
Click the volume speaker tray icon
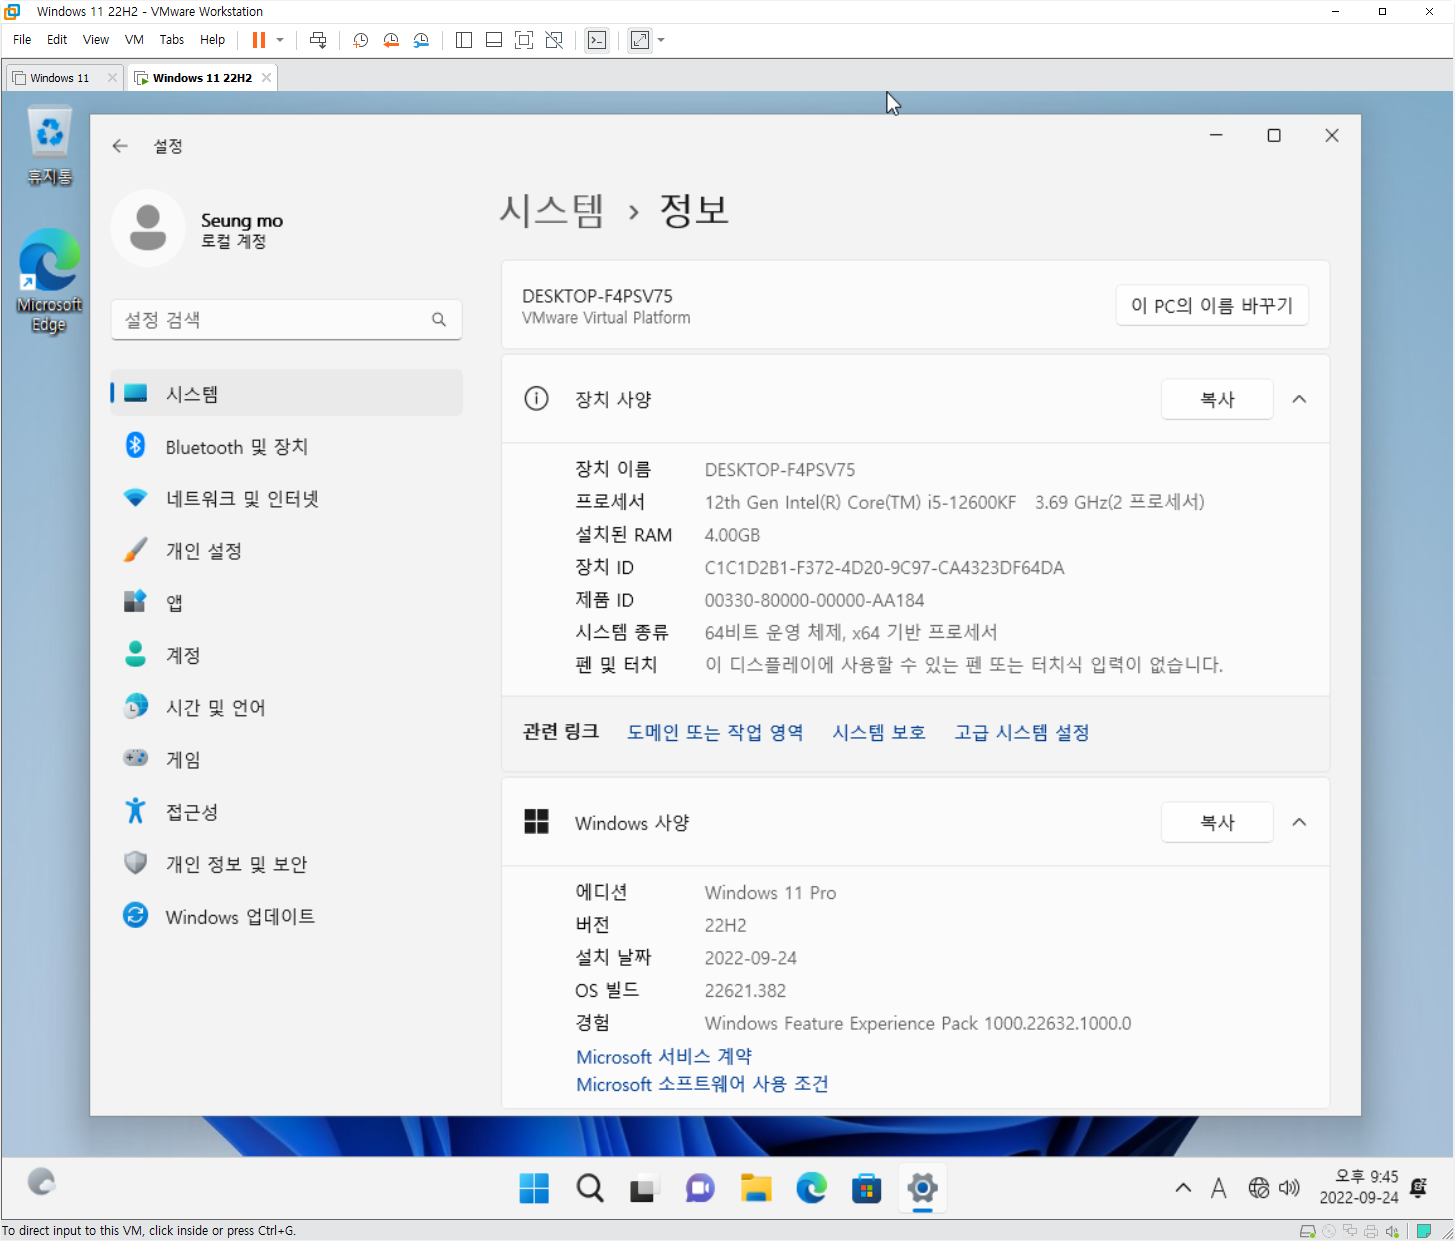click(x=1290, y=1188)
